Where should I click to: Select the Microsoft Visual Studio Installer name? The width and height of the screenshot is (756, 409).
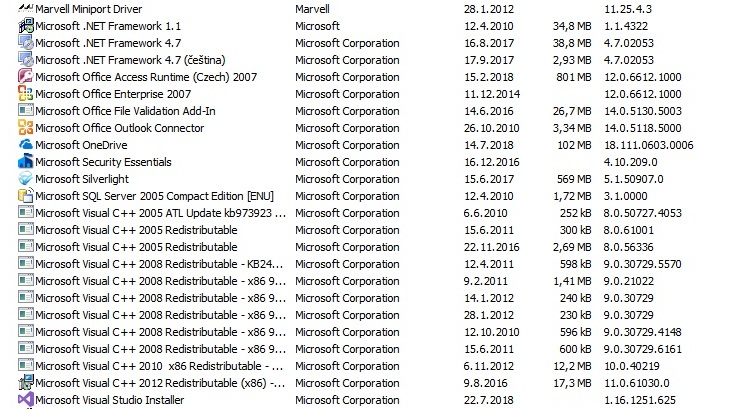[109, 400]
